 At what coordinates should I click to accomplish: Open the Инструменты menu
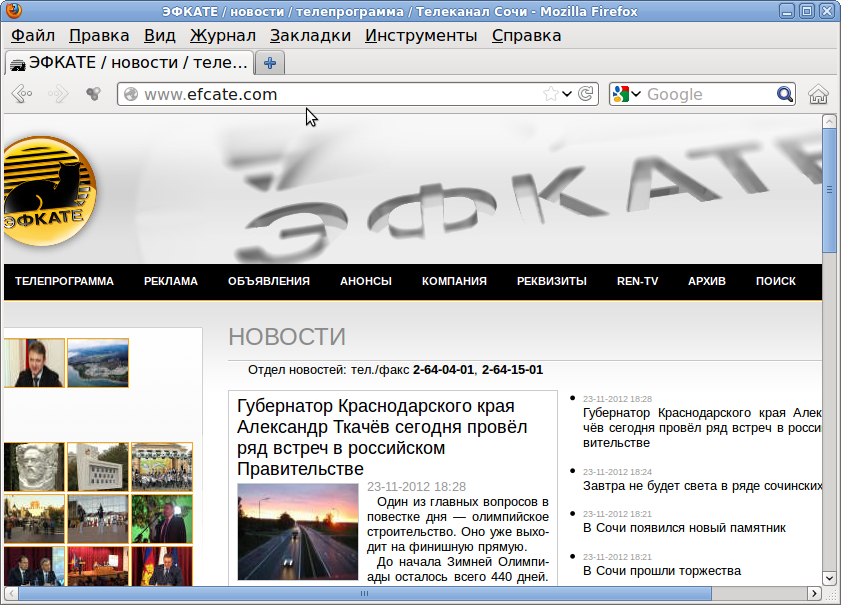[x=420, y=35]
